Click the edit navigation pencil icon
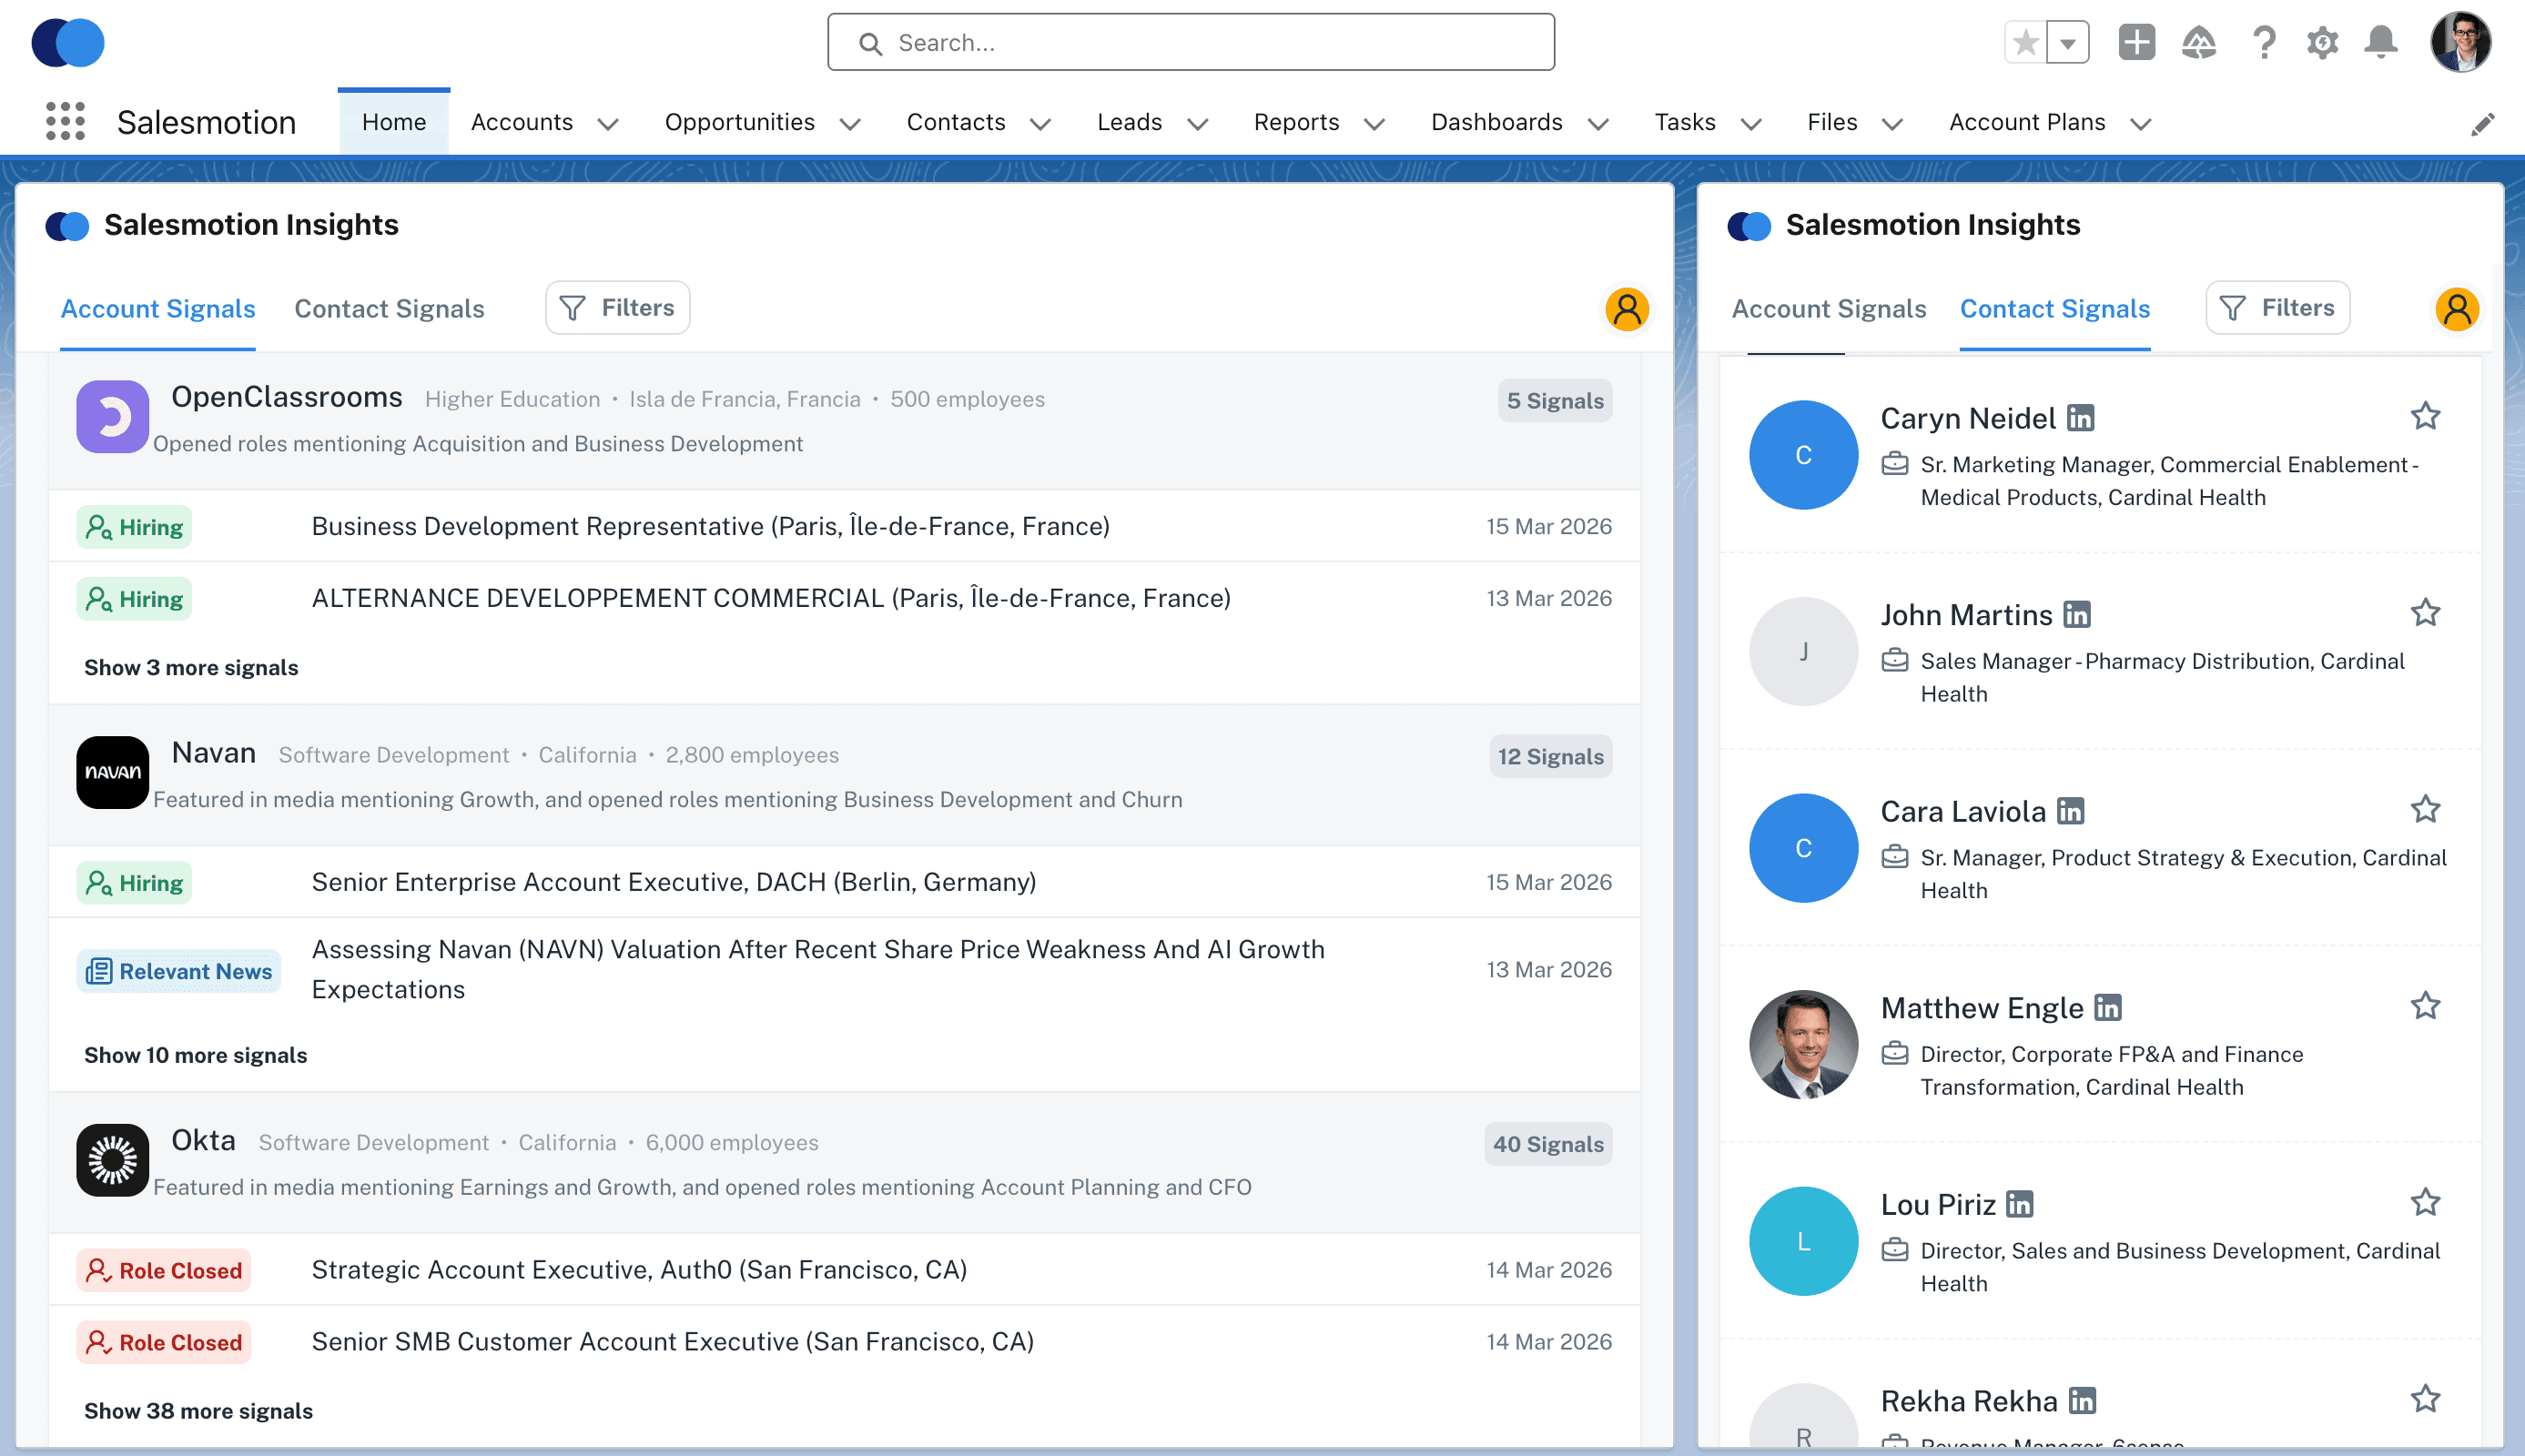 2482,123
